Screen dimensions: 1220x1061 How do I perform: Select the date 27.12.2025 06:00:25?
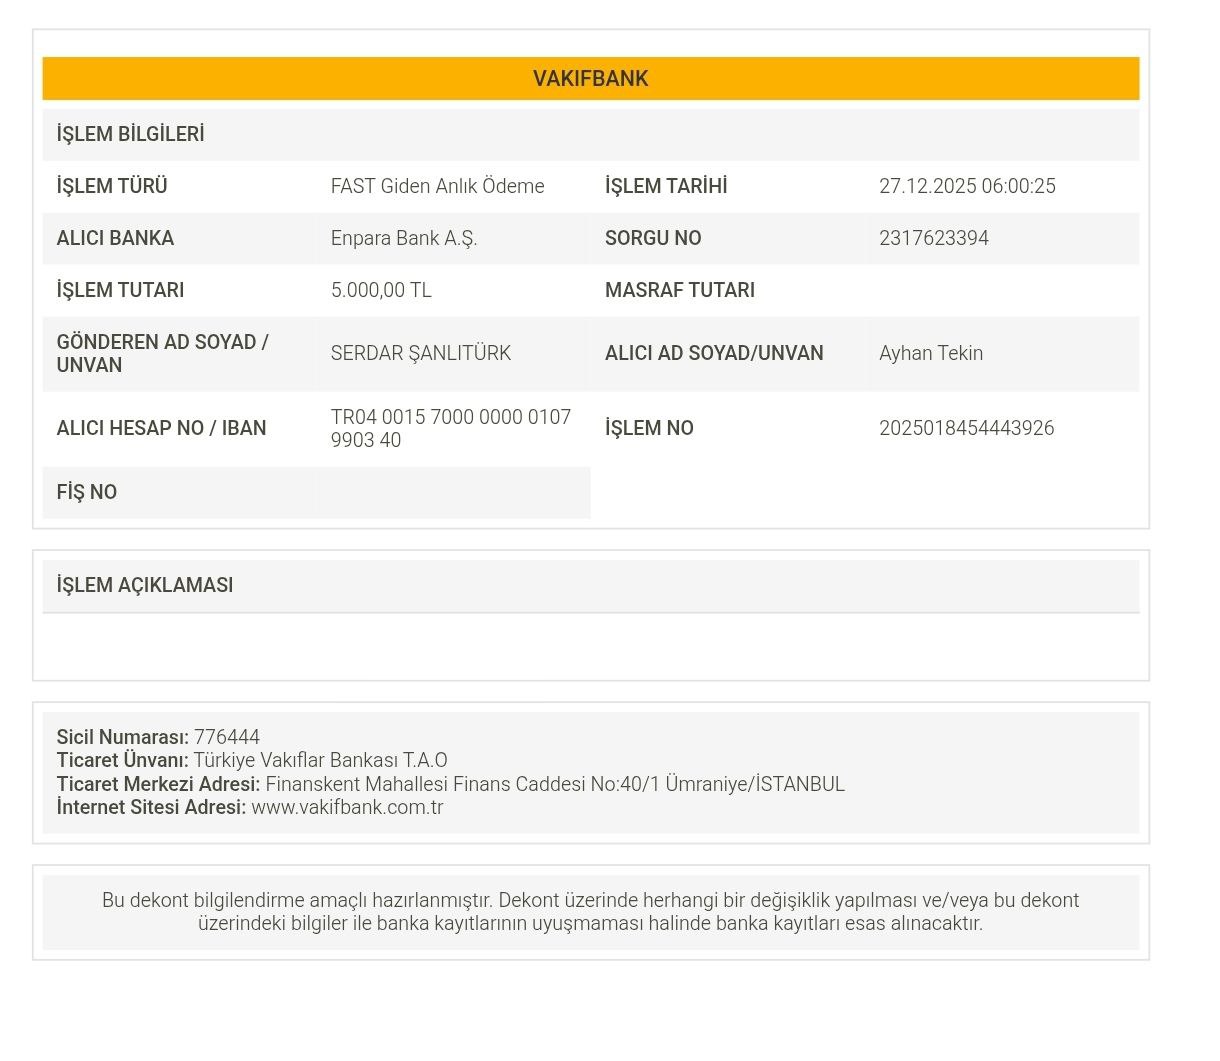(967, 186)
